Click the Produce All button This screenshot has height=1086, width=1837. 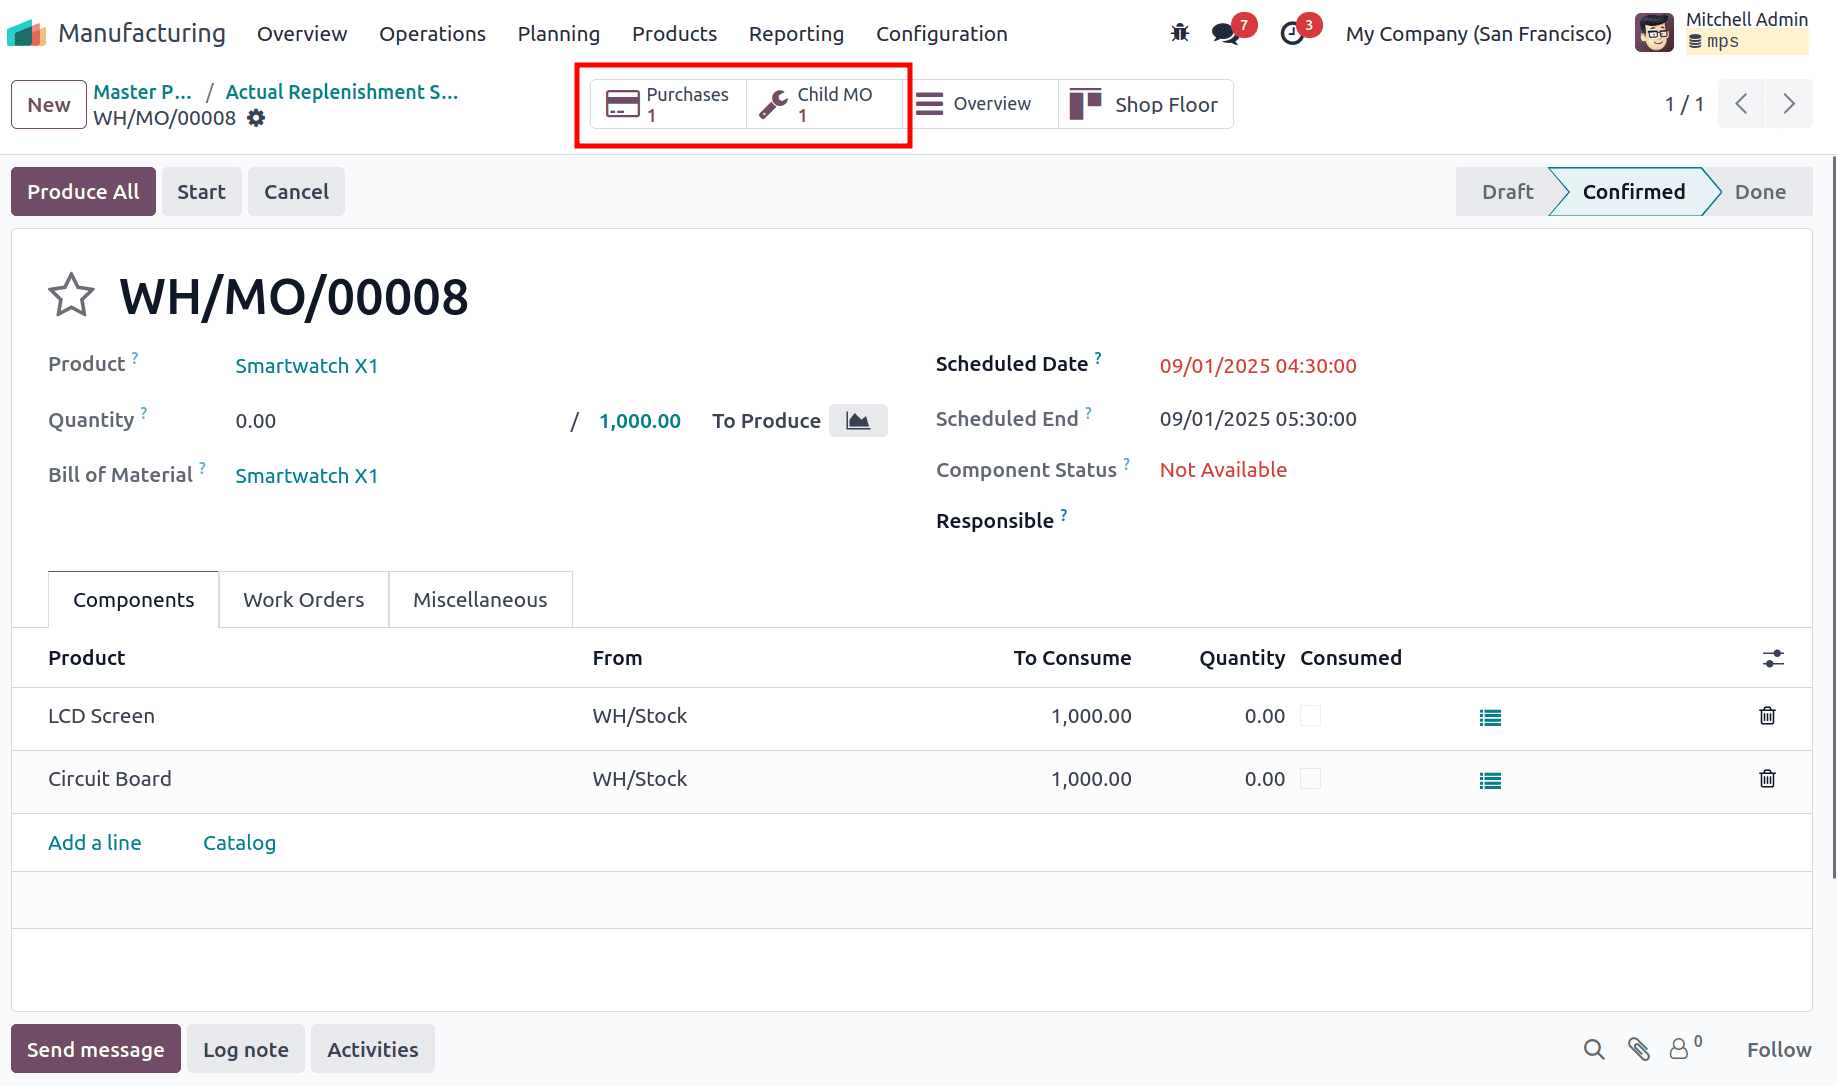pos(83,191)
